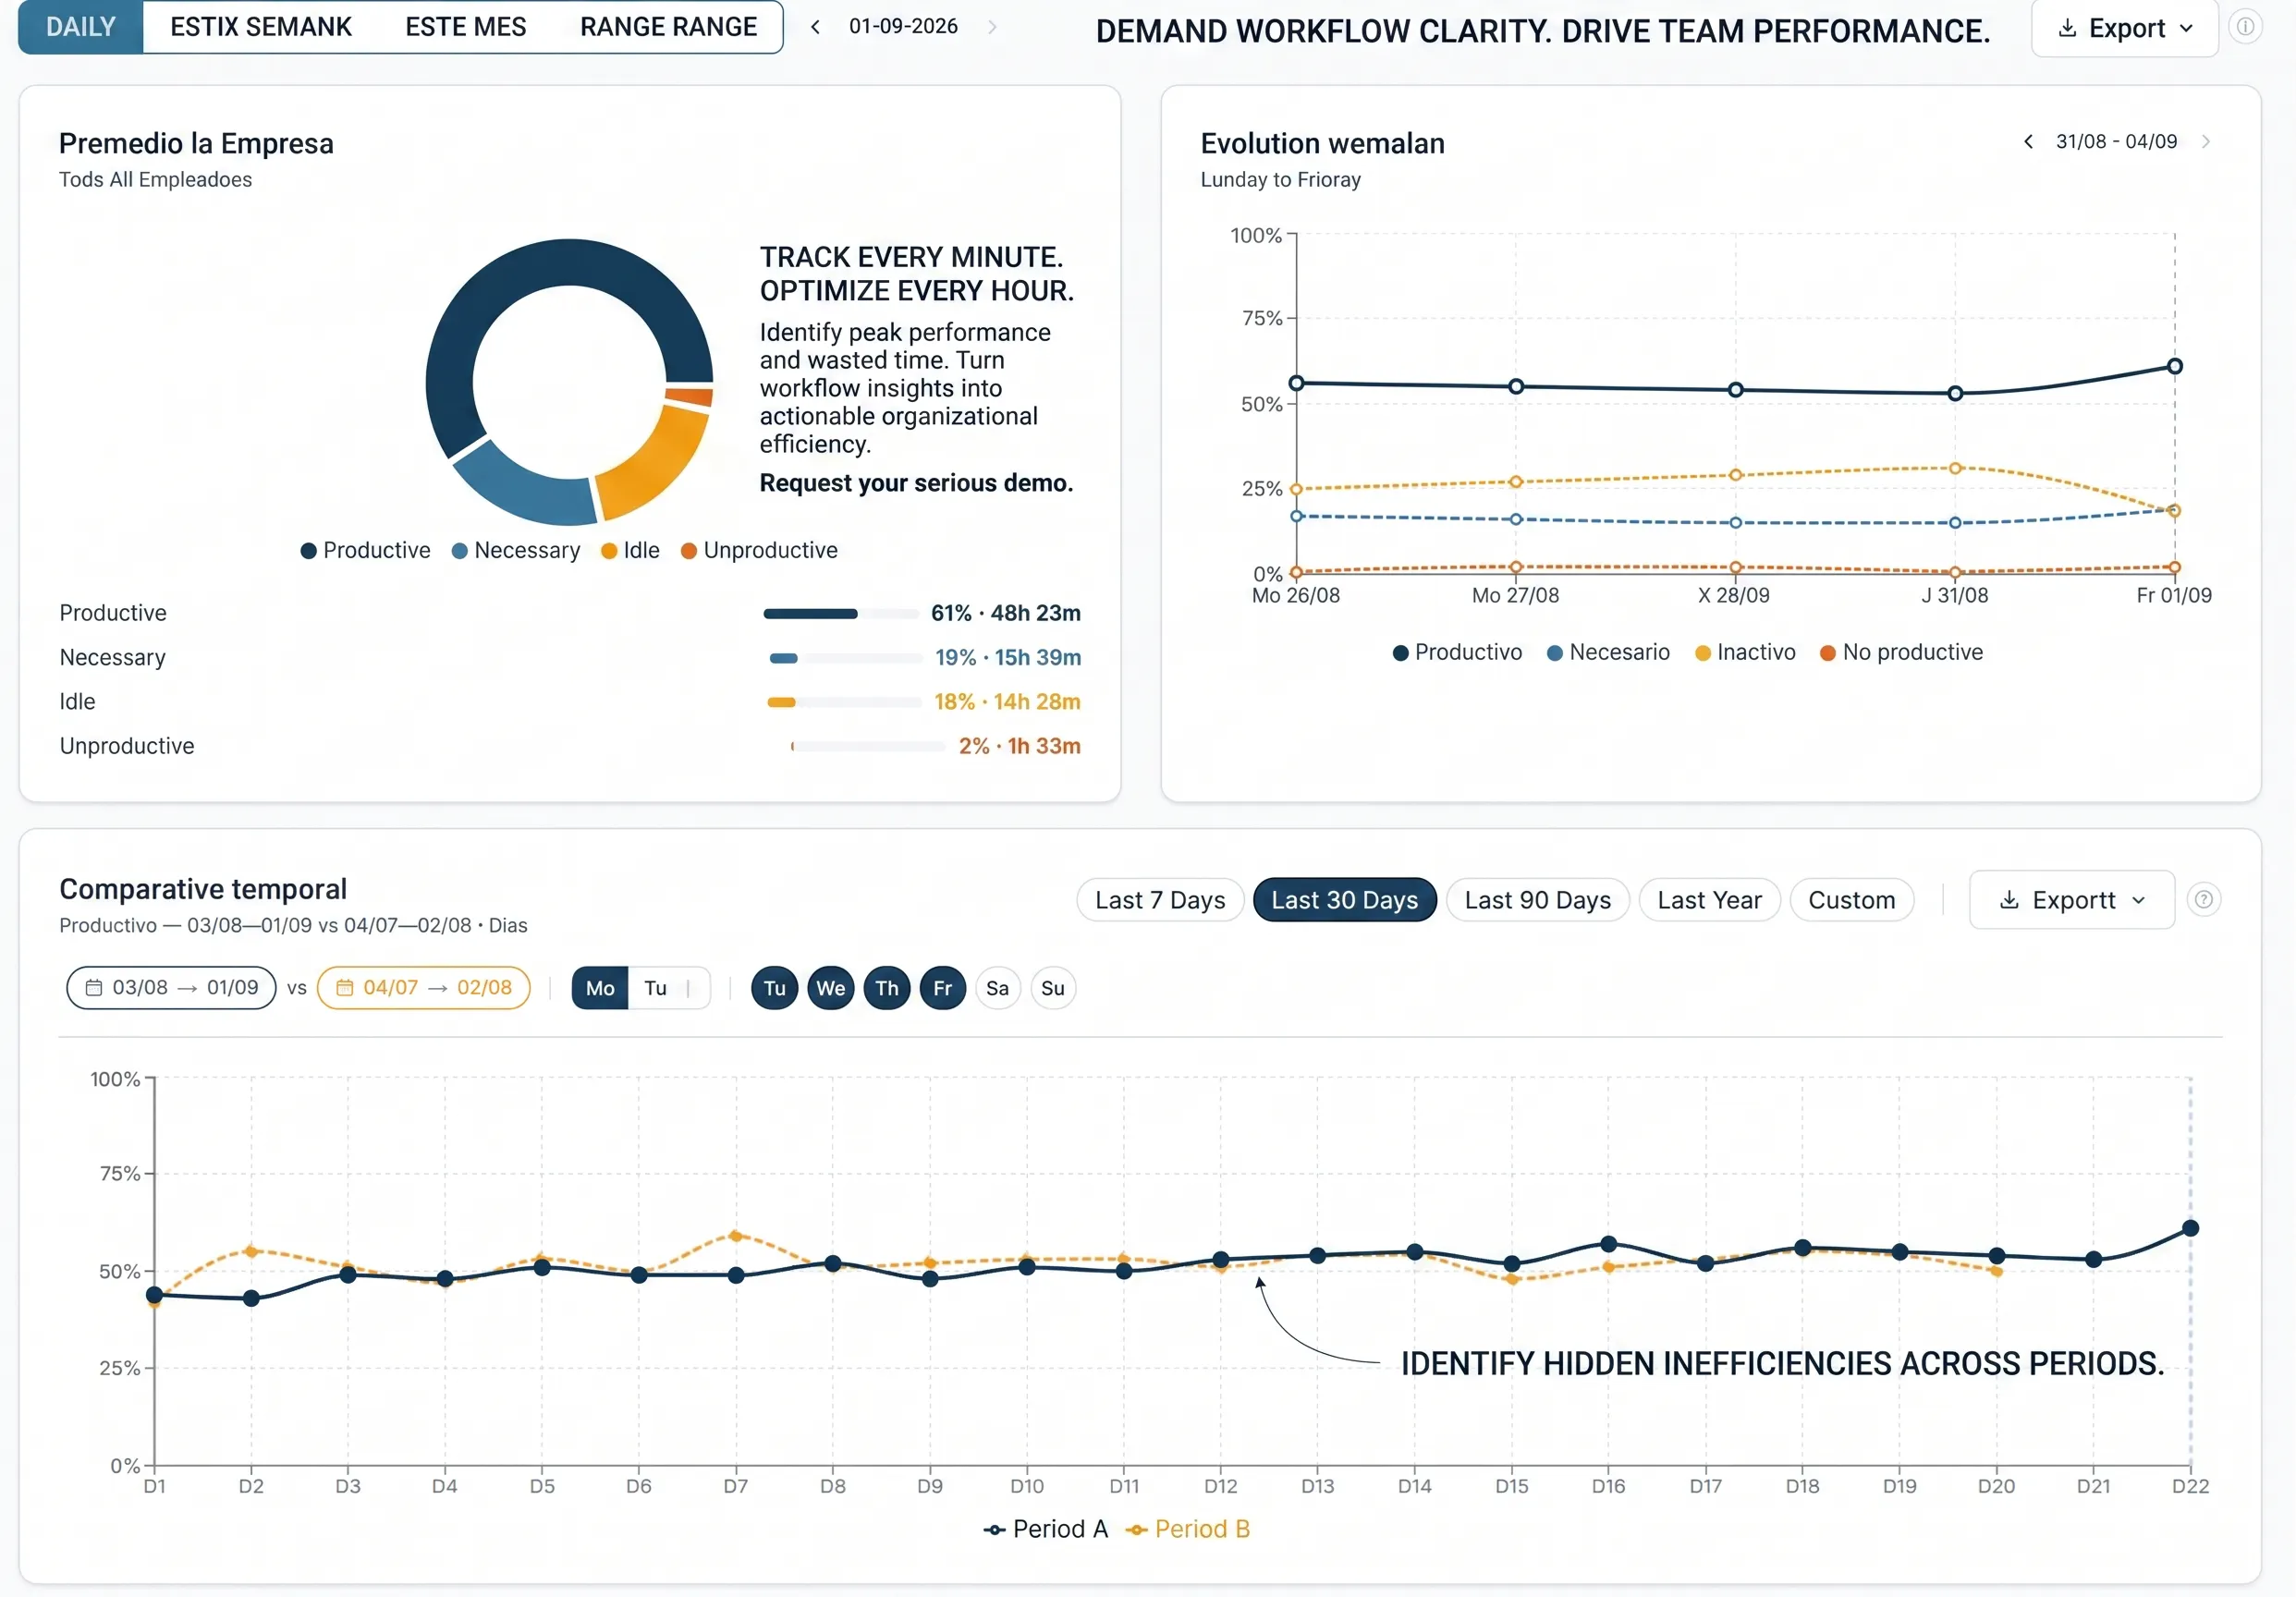Image resolution: width=2296 pixels, height=1597 pixels.
Task: Select the Last 30 Days range
Action: tap(1344, 900)
